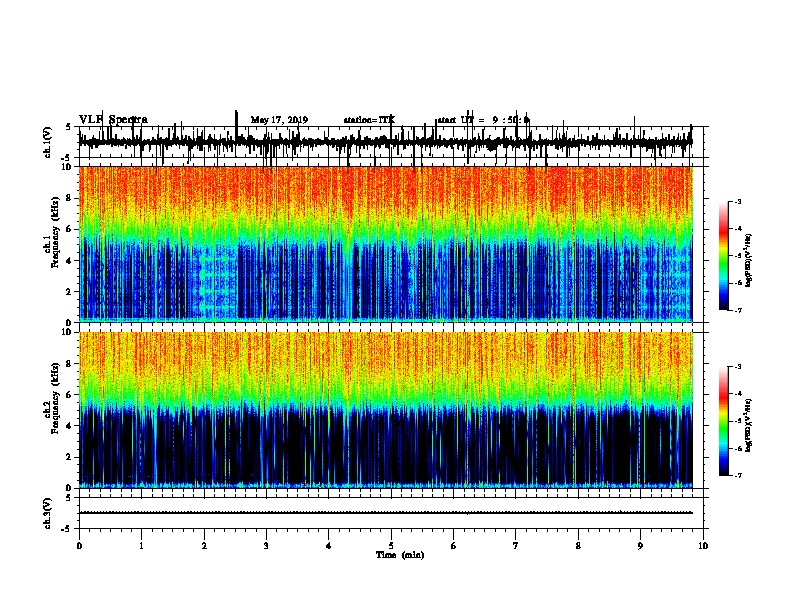
Task: Click the "2" kHz tick of ch.1 spectrogram
Action: pos(70,292)
